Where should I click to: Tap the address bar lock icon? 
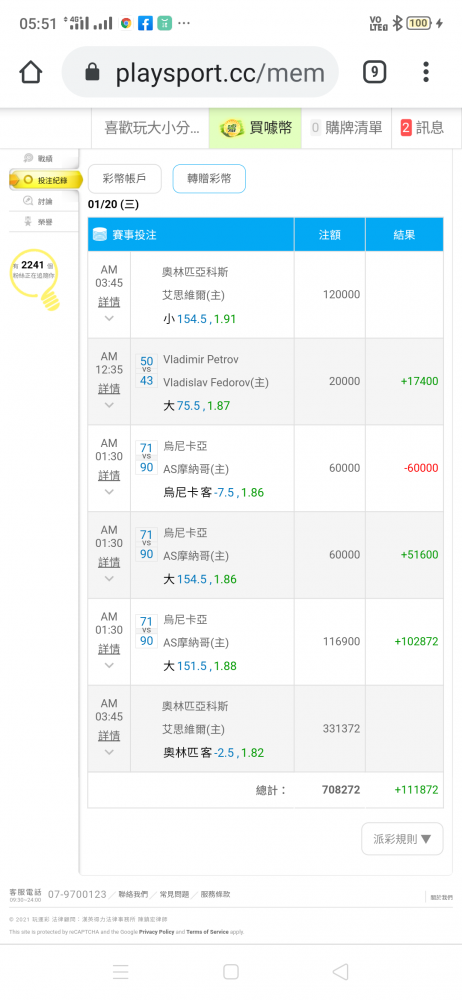tap(93, 73)
